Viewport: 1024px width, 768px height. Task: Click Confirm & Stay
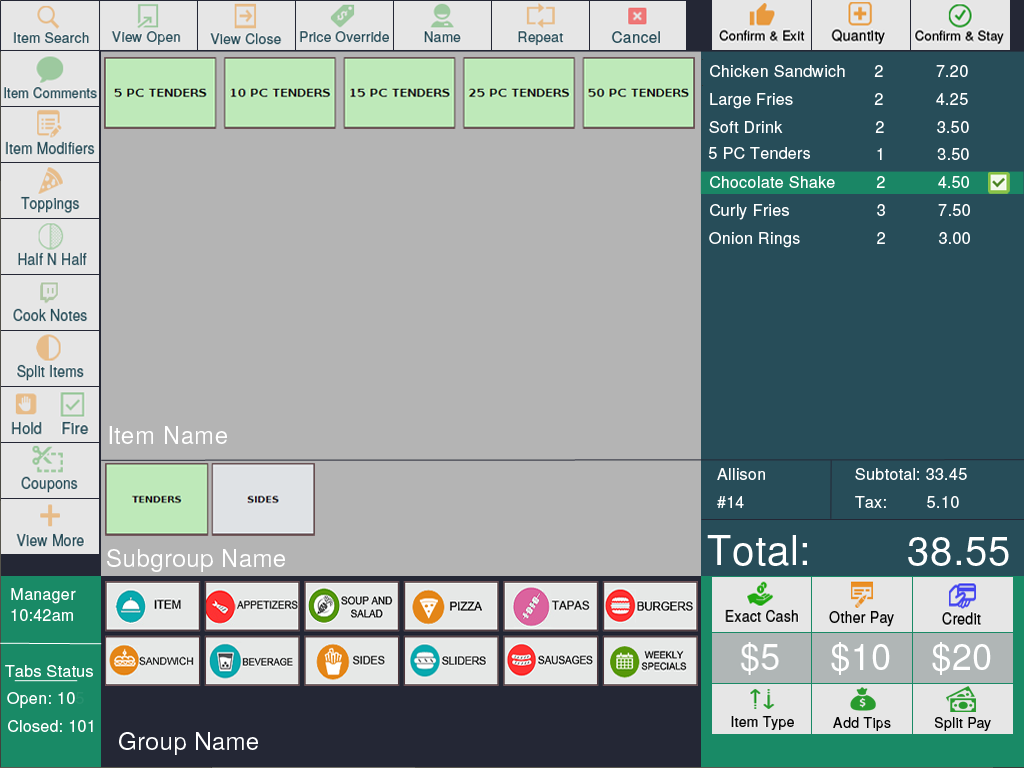(960, 25)
